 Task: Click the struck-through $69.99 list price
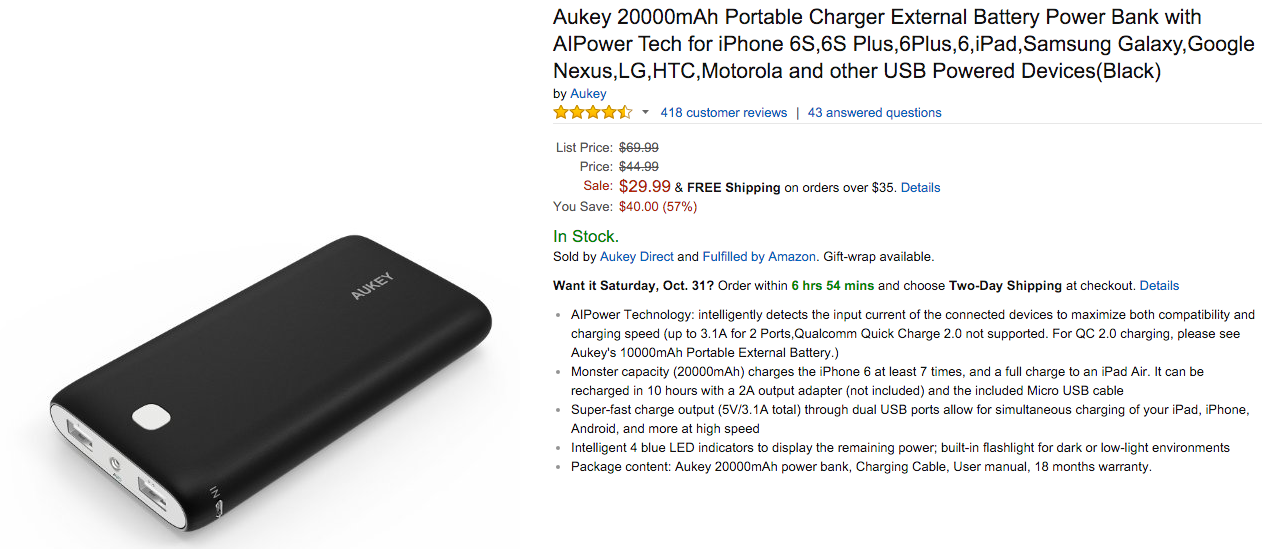(639, 148)
